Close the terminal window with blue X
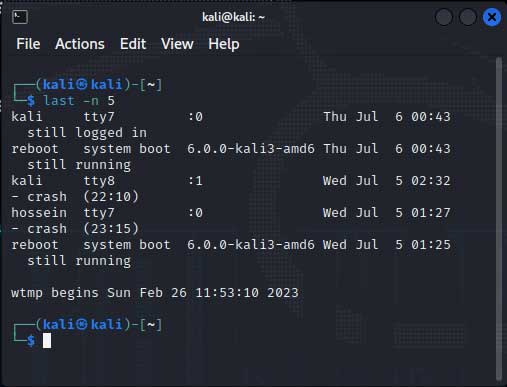 (492, 17)
